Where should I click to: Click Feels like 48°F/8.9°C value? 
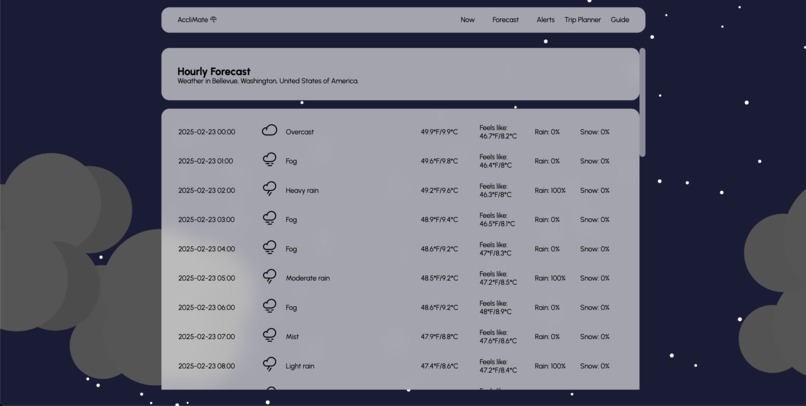point(496,308)
